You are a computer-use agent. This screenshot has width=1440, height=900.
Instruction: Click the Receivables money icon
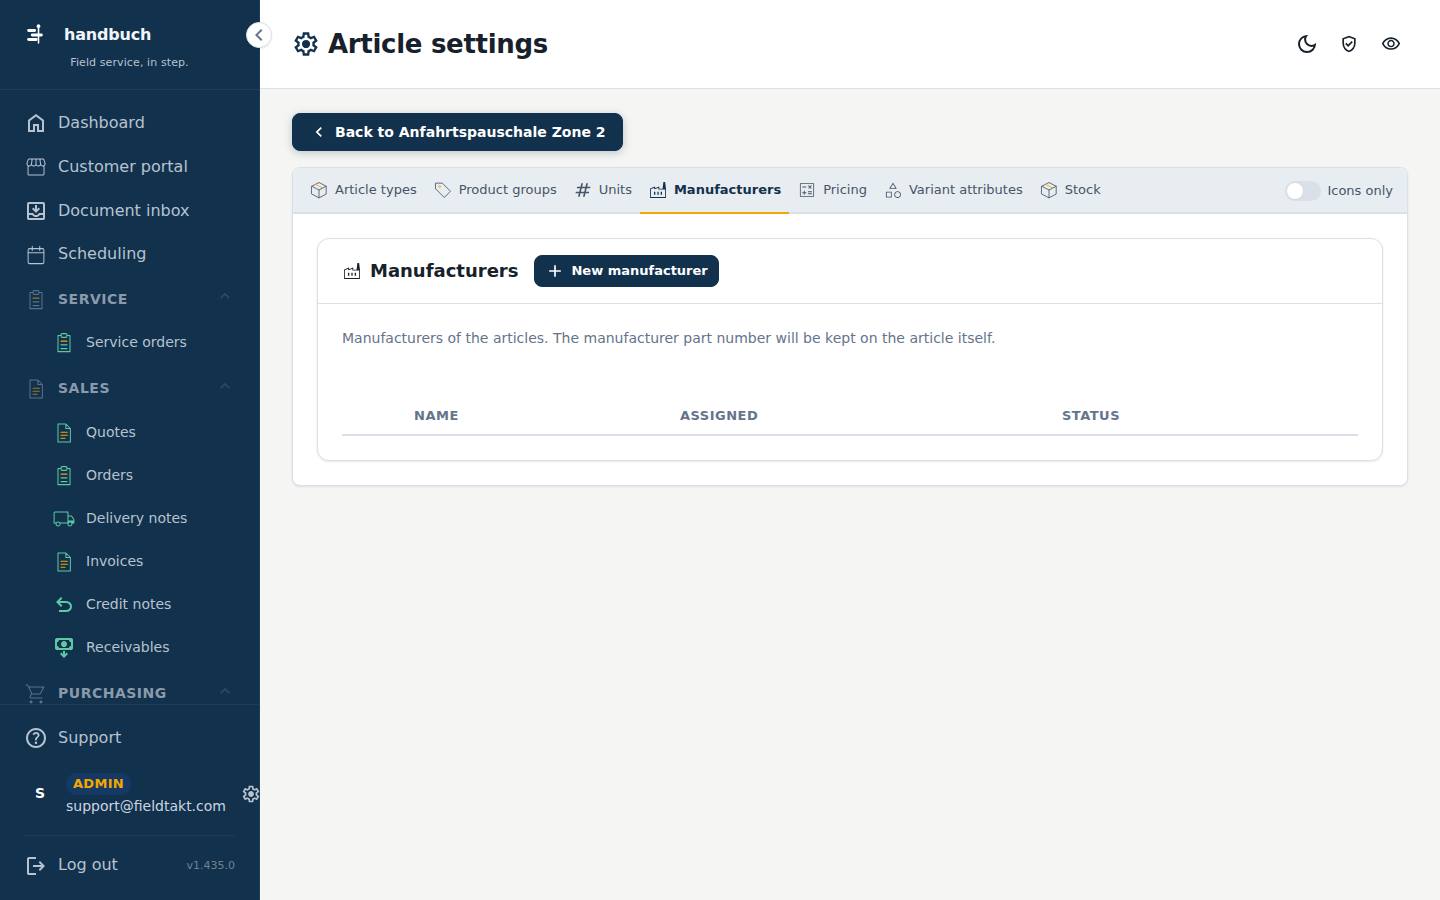[x=64, y=648]
